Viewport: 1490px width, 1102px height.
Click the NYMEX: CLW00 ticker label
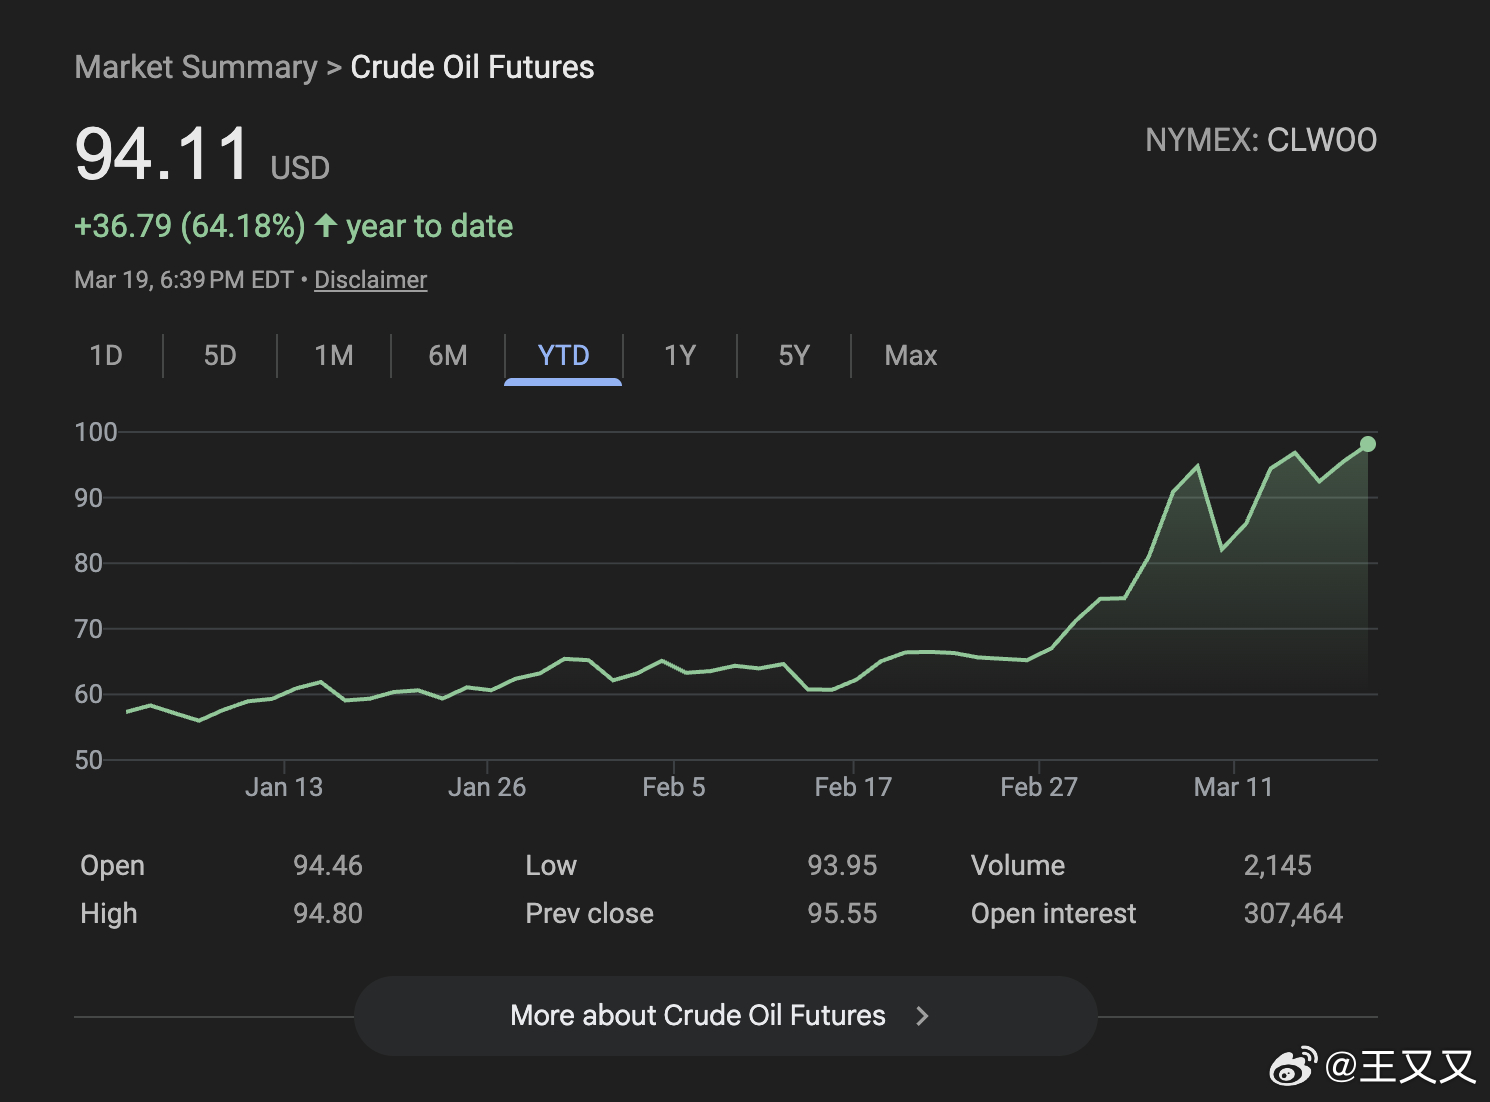coord(1260,140)
